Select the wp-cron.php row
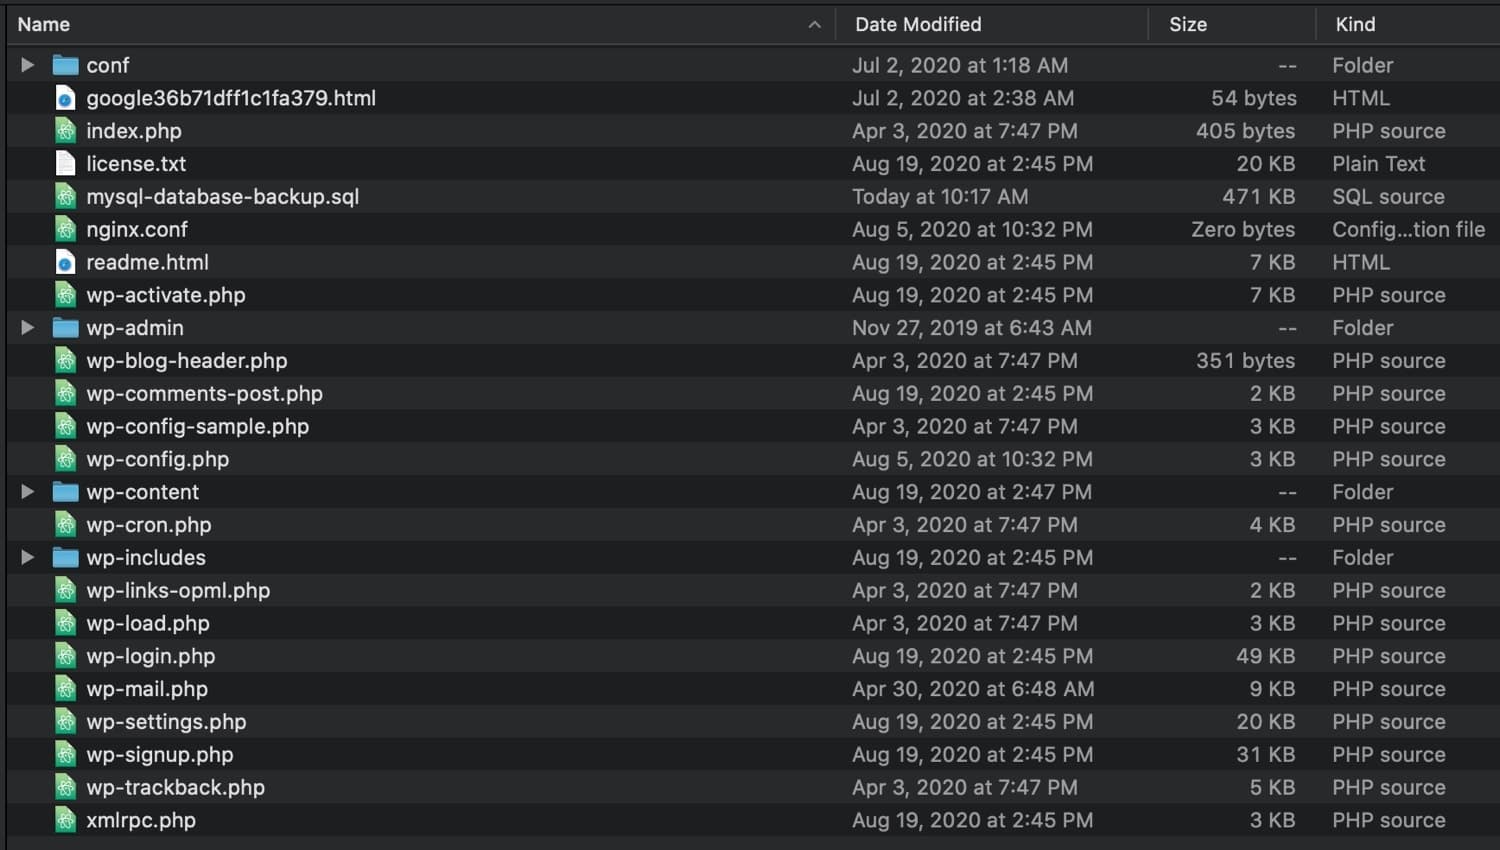1500x850 pixels. [148, 524]
